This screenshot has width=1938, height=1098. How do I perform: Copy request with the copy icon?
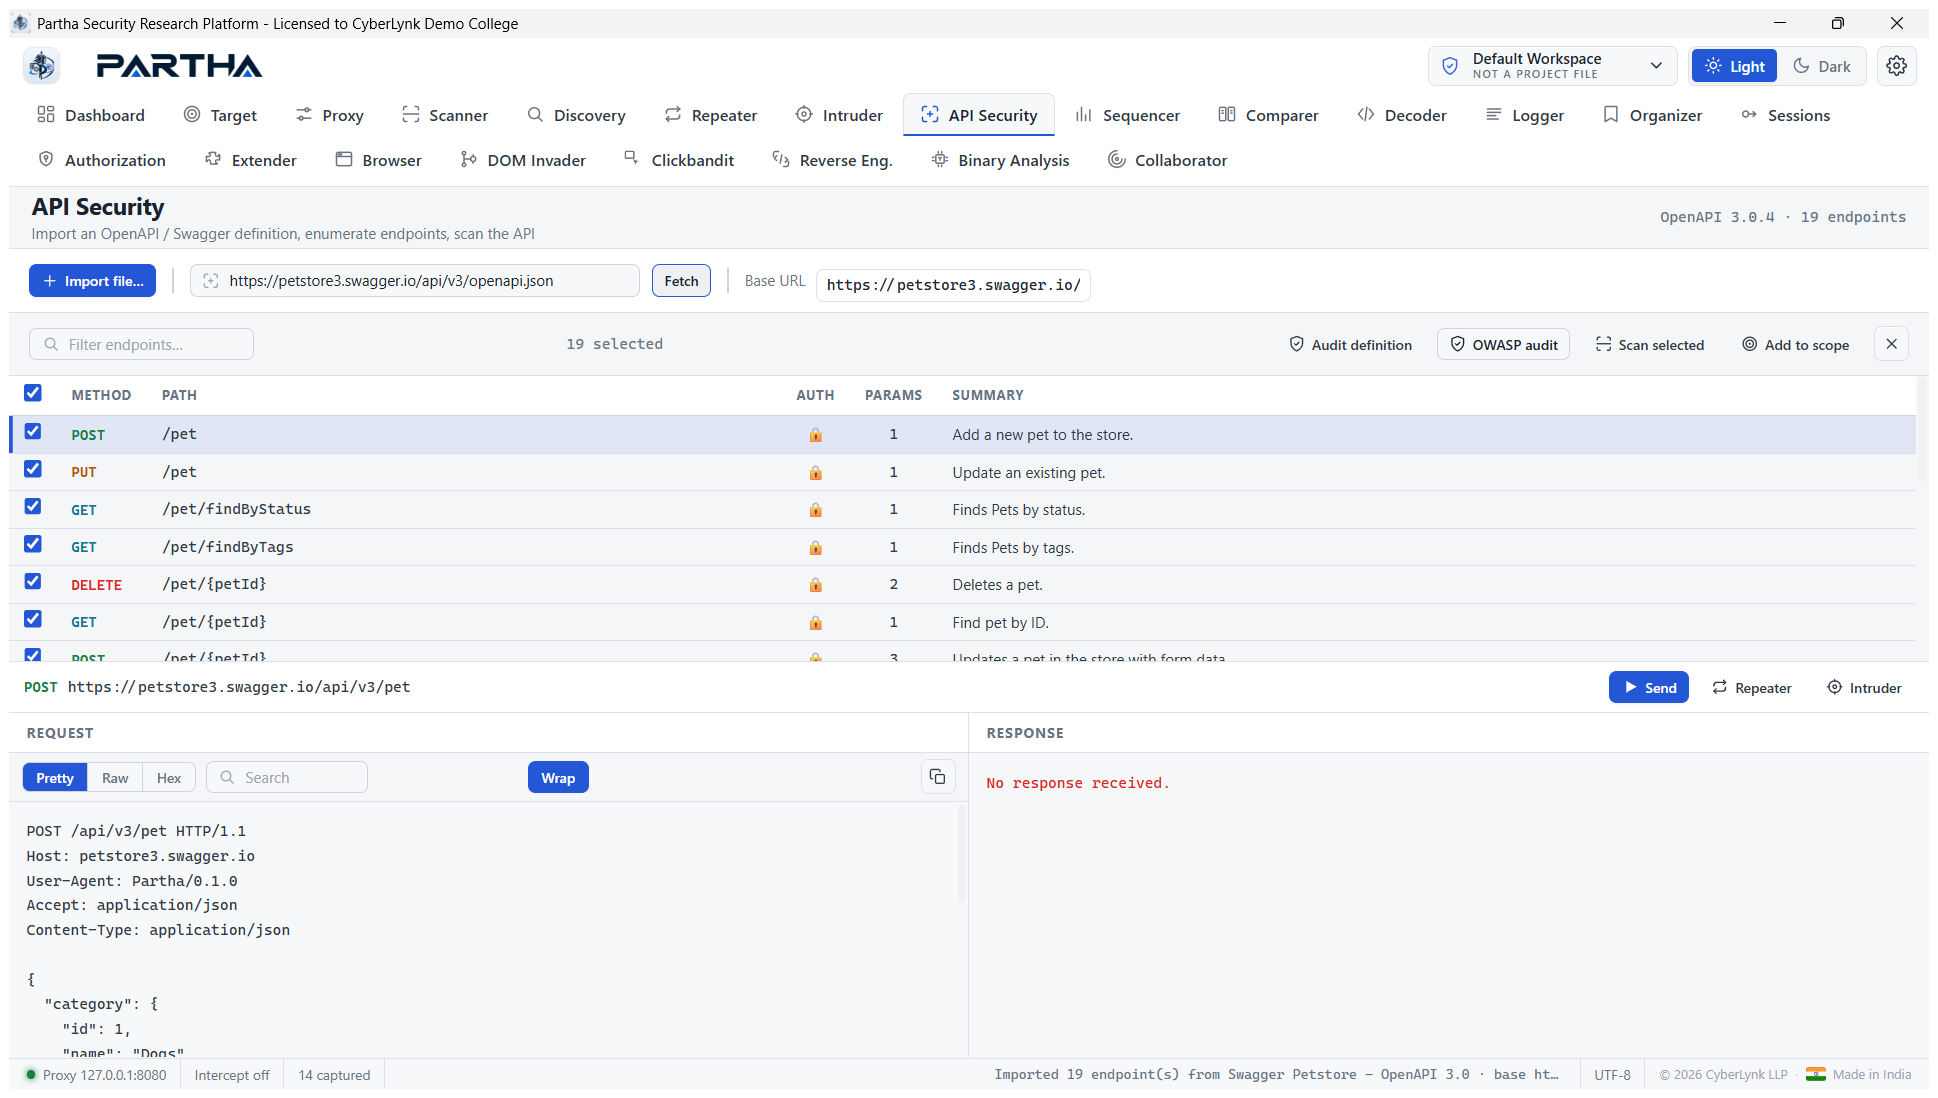[x=937, y=777]
